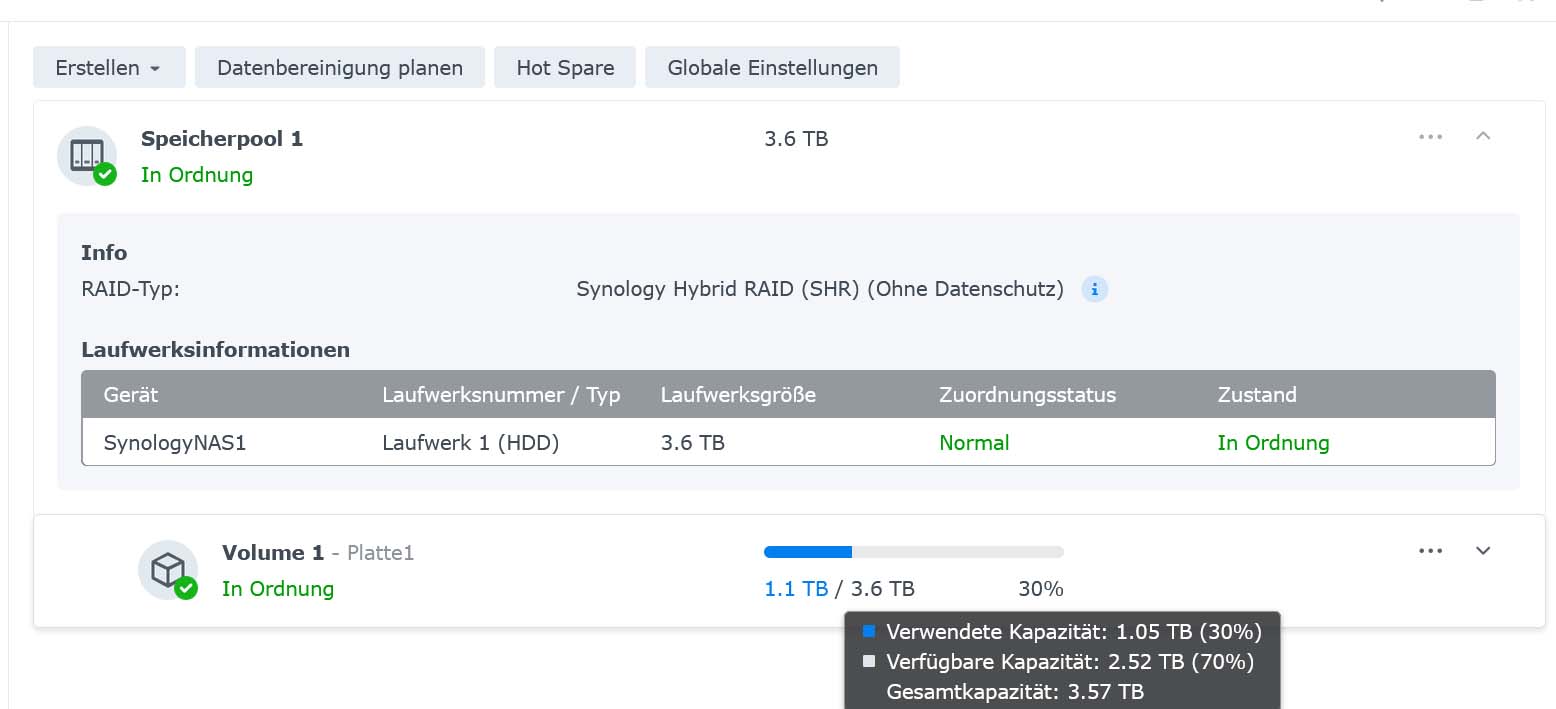Screen dimensions: 1556x709
Task: Collapse the Speicherpool 1 panel
Action: coord(1483,136)
